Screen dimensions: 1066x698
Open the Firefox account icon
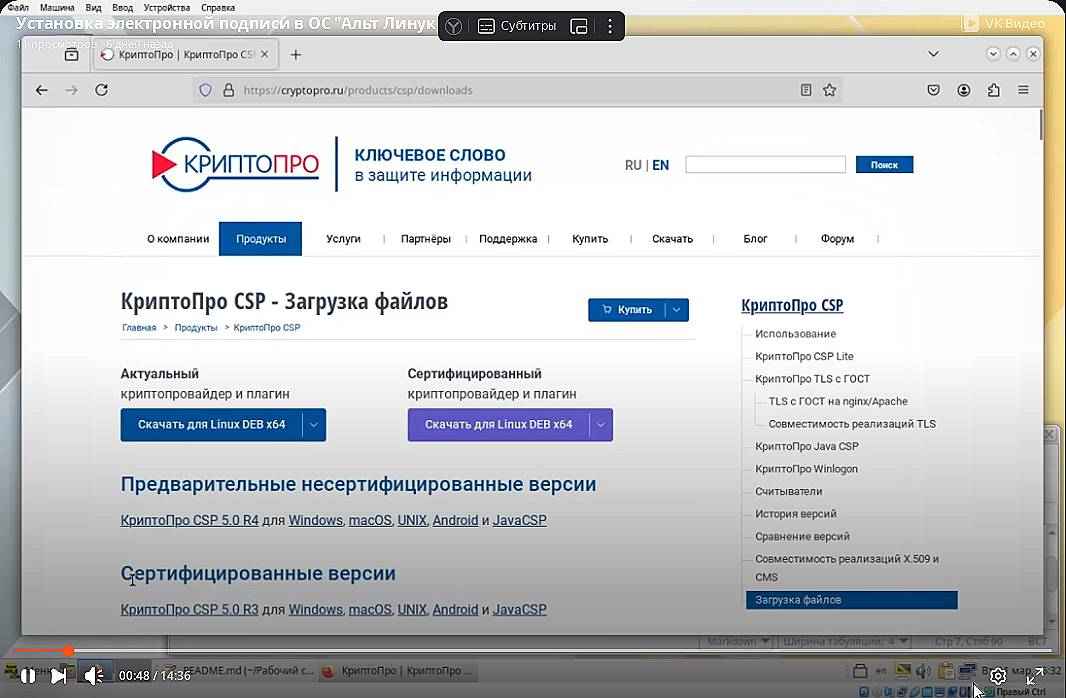pos(964,90)
